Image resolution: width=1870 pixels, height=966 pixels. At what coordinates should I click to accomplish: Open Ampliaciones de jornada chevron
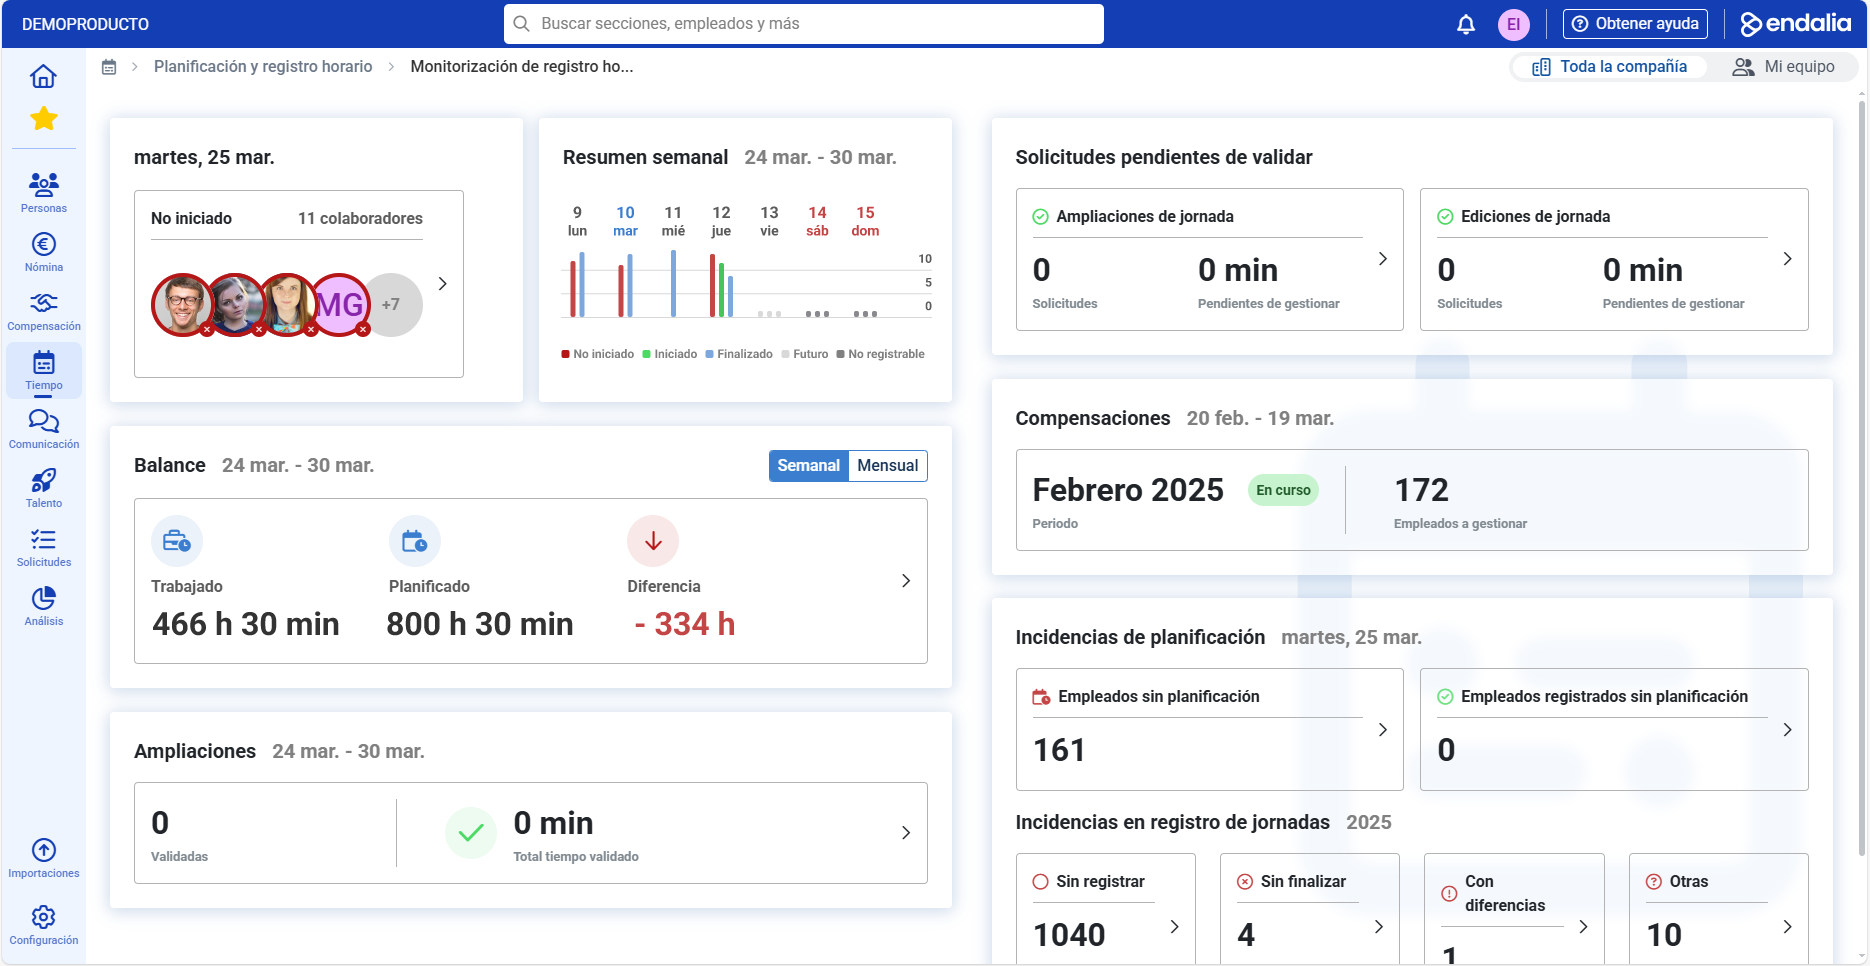[1383, 259]
